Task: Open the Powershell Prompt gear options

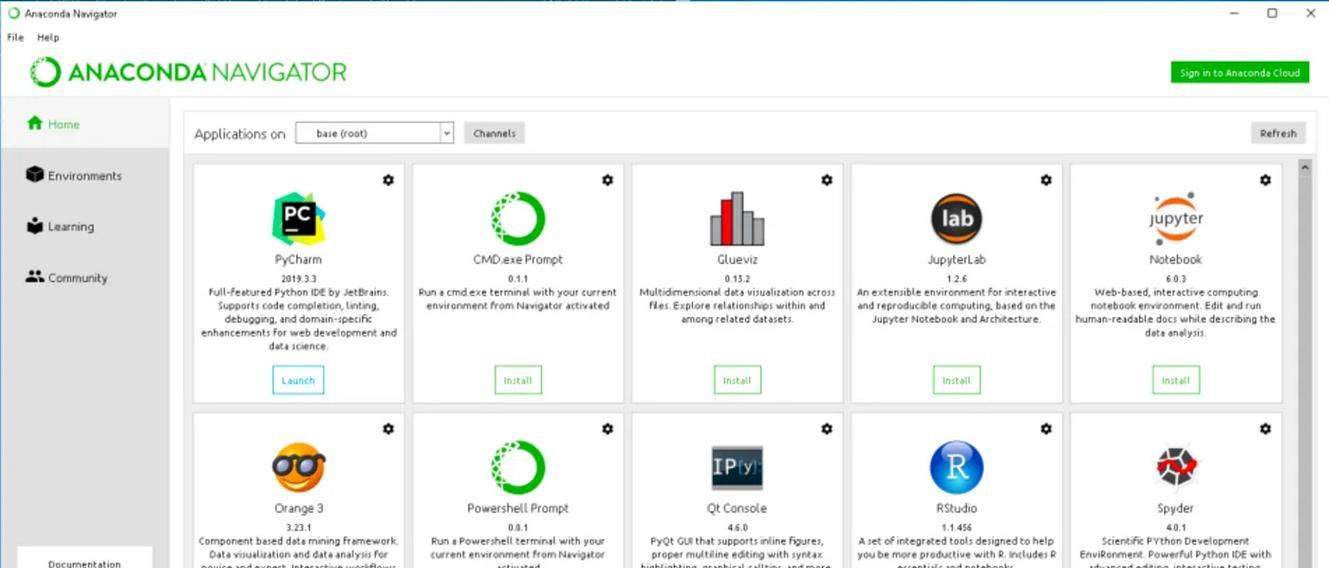Action: [607, 429]
